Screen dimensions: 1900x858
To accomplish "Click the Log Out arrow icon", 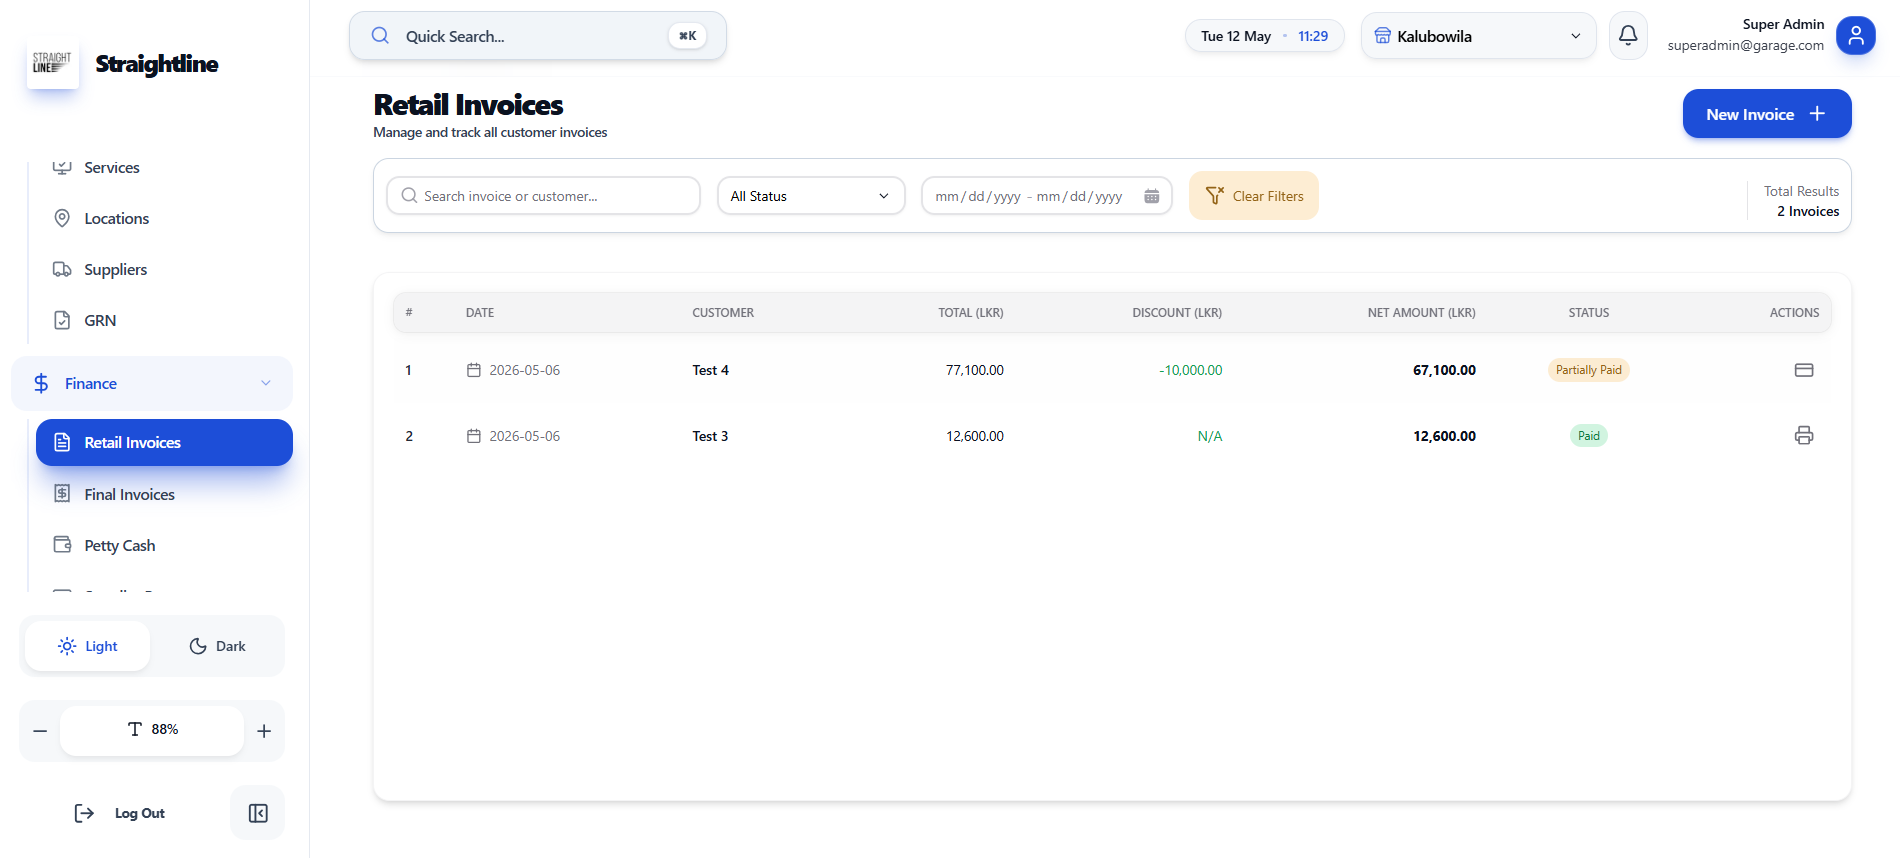I will click(x=84, y=813).
